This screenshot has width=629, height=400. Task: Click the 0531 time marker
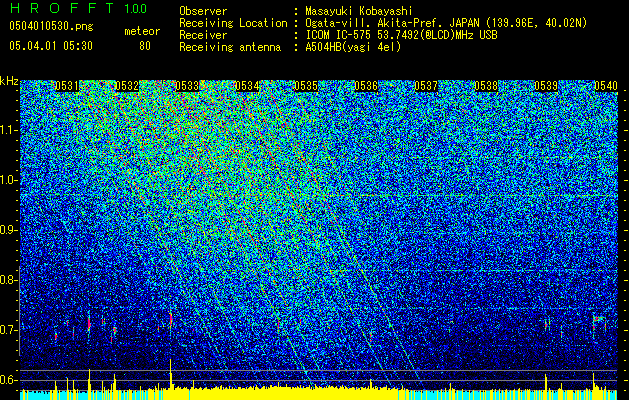(67, 86)
